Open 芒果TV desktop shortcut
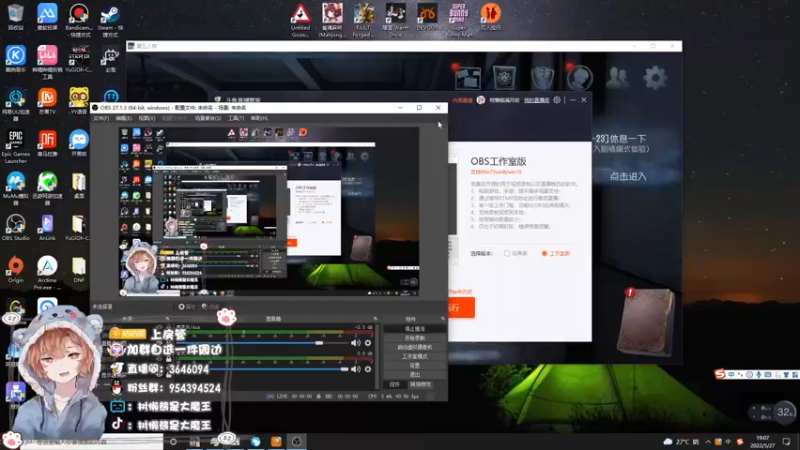 47,101
